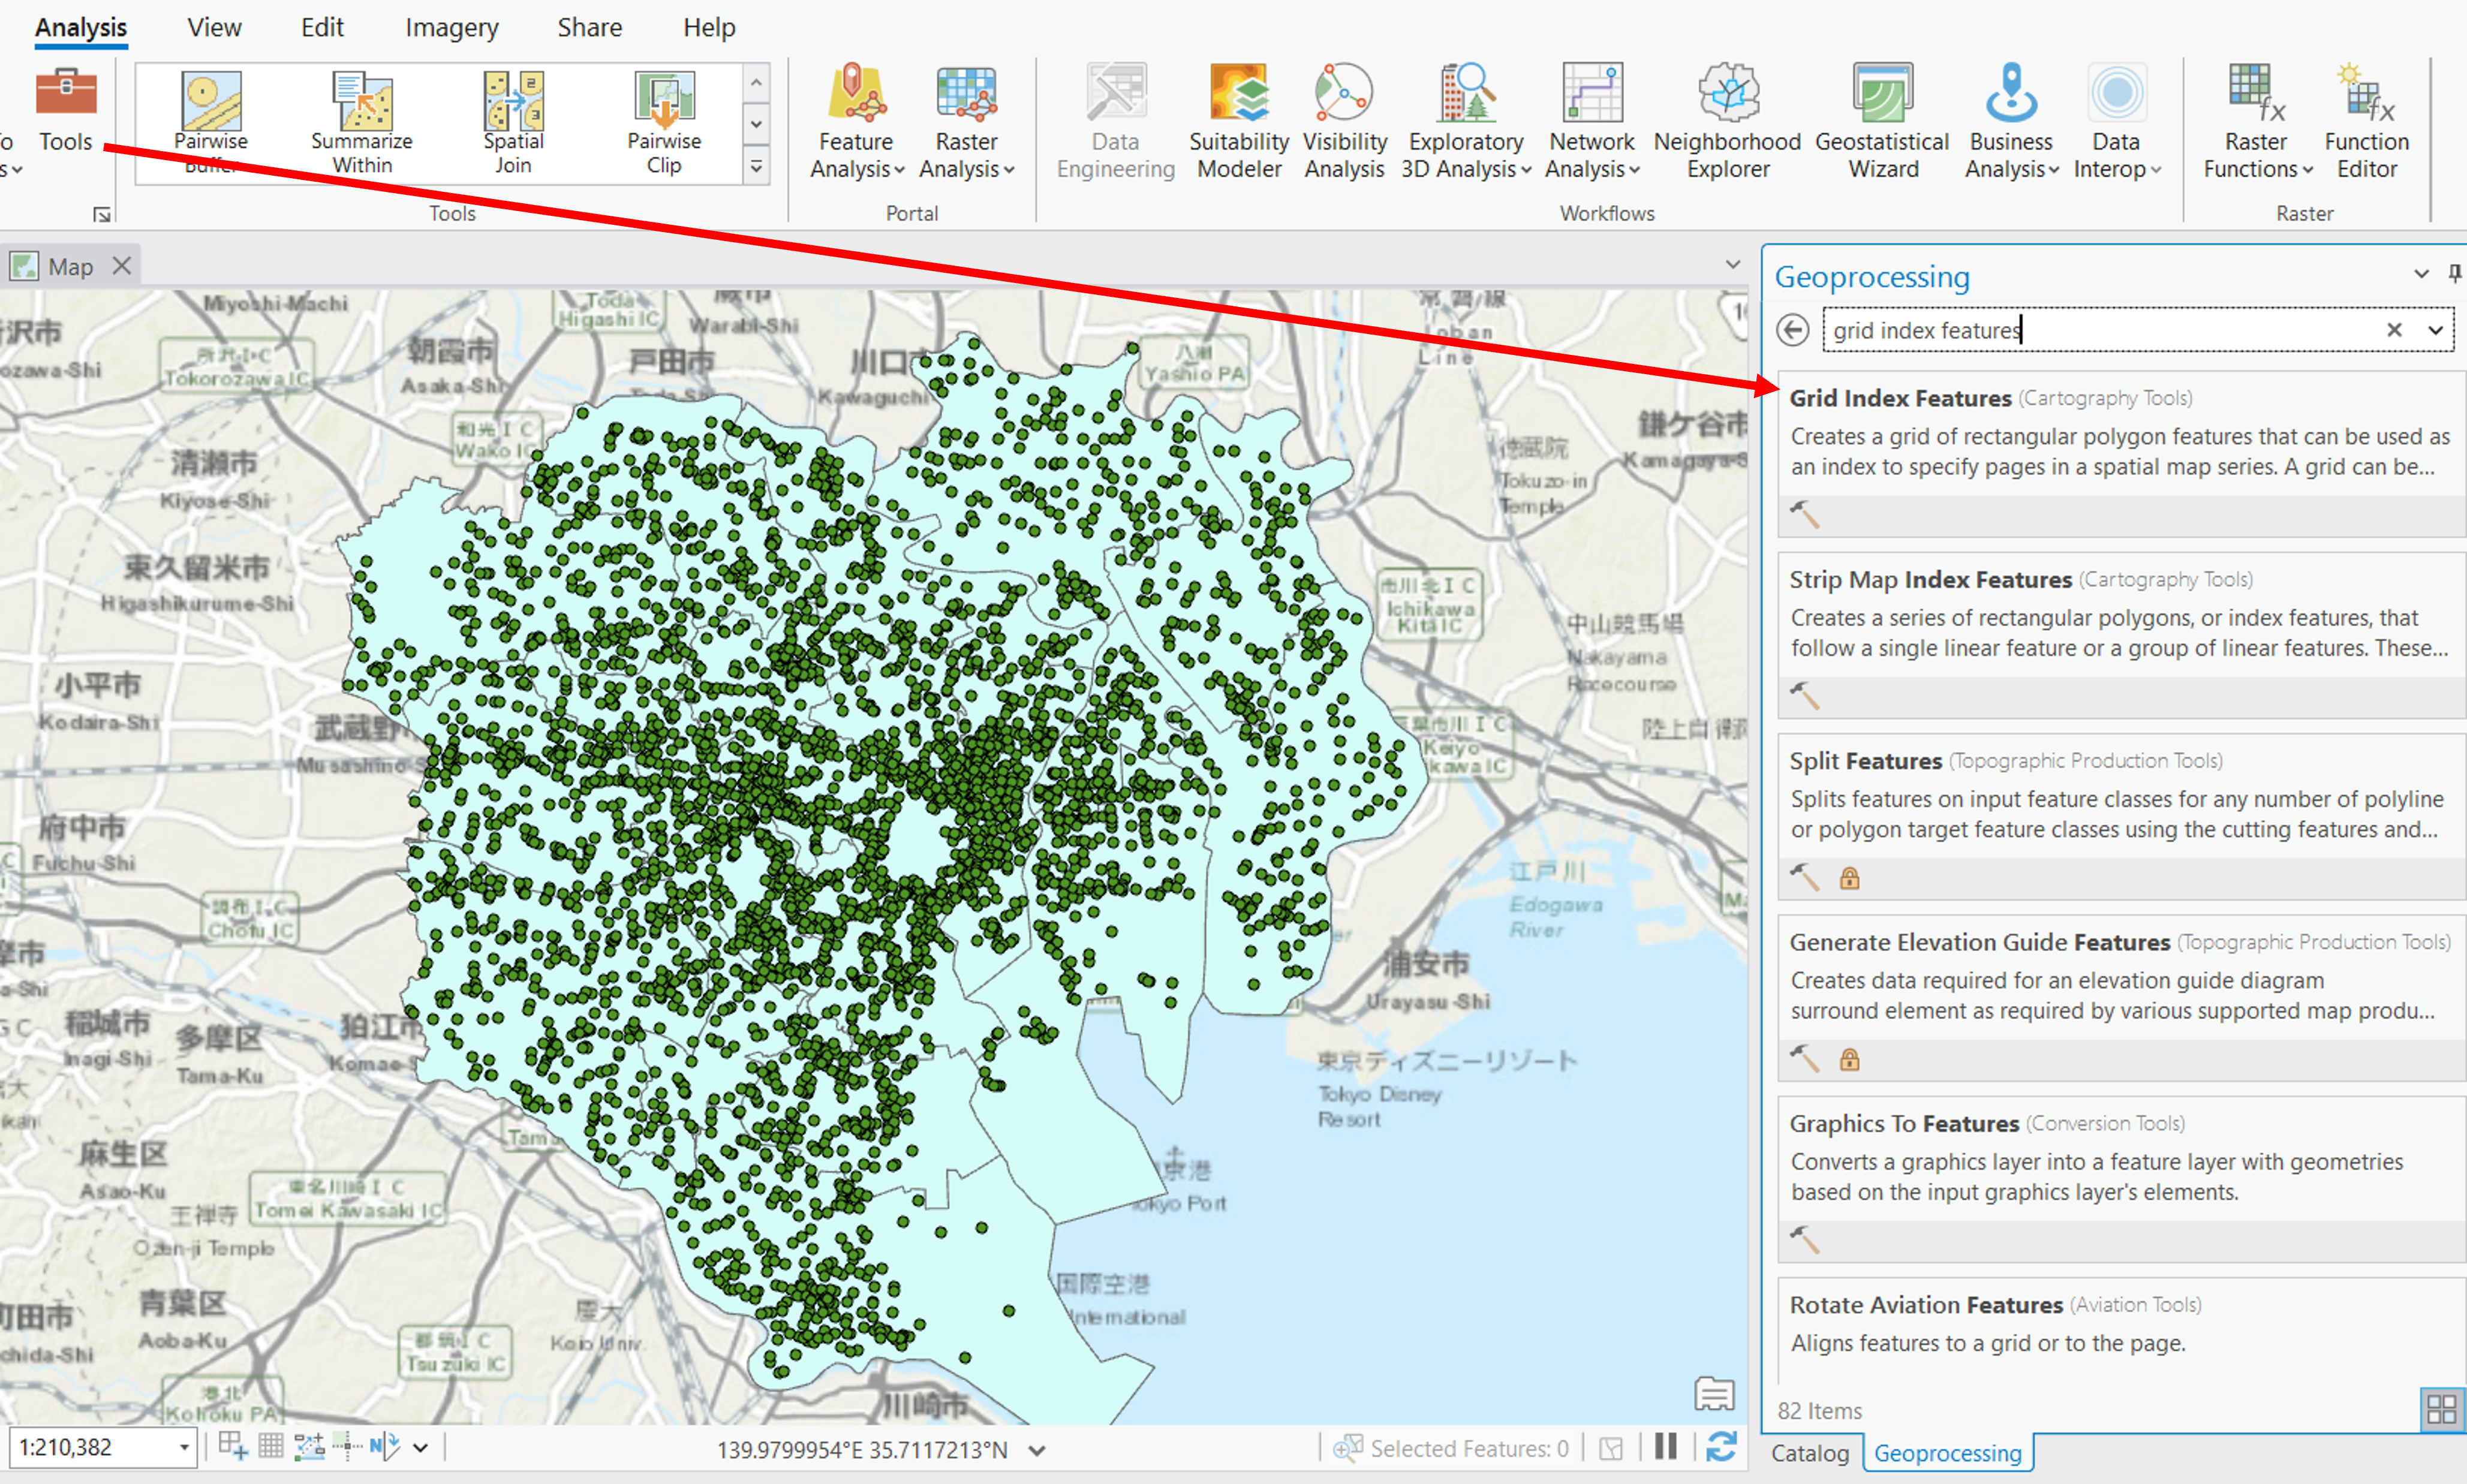Launch the Tools group dialog launcher
Image resolution: width=2467 pixels, height=1484 pixels.
point(101,214)
